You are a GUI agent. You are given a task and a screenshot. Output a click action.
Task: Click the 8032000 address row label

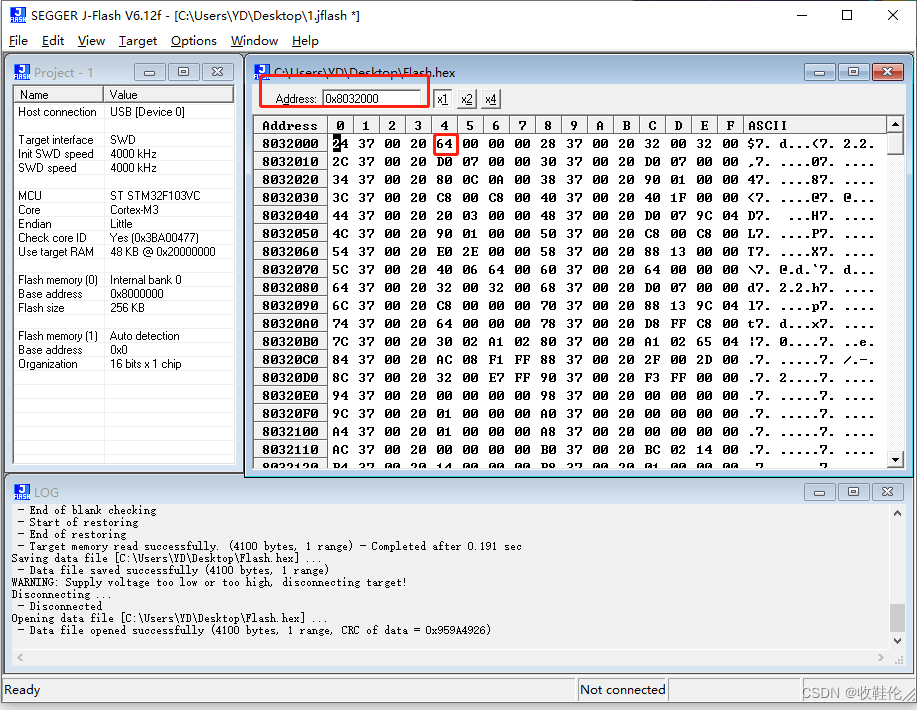pos(289,143)
